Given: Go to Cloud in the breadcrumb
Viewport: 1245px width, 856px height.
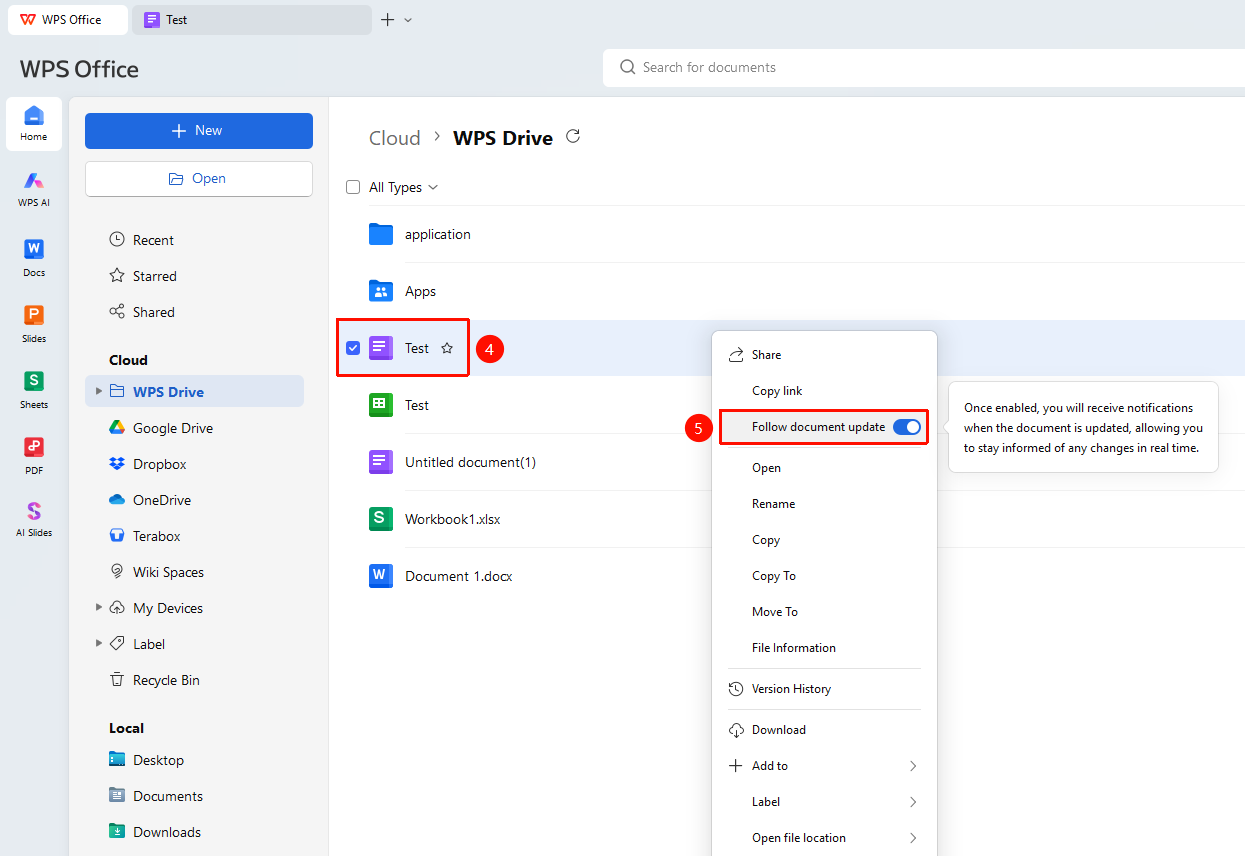Looking at the screenshot, I should (x=395, y=138).
